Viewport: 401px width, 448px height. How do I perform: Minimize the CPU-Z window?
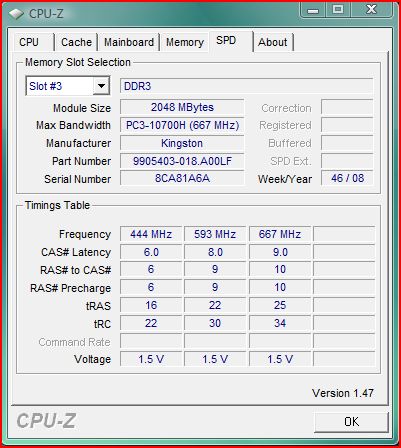pyautogui.click(x=314, y=10)
